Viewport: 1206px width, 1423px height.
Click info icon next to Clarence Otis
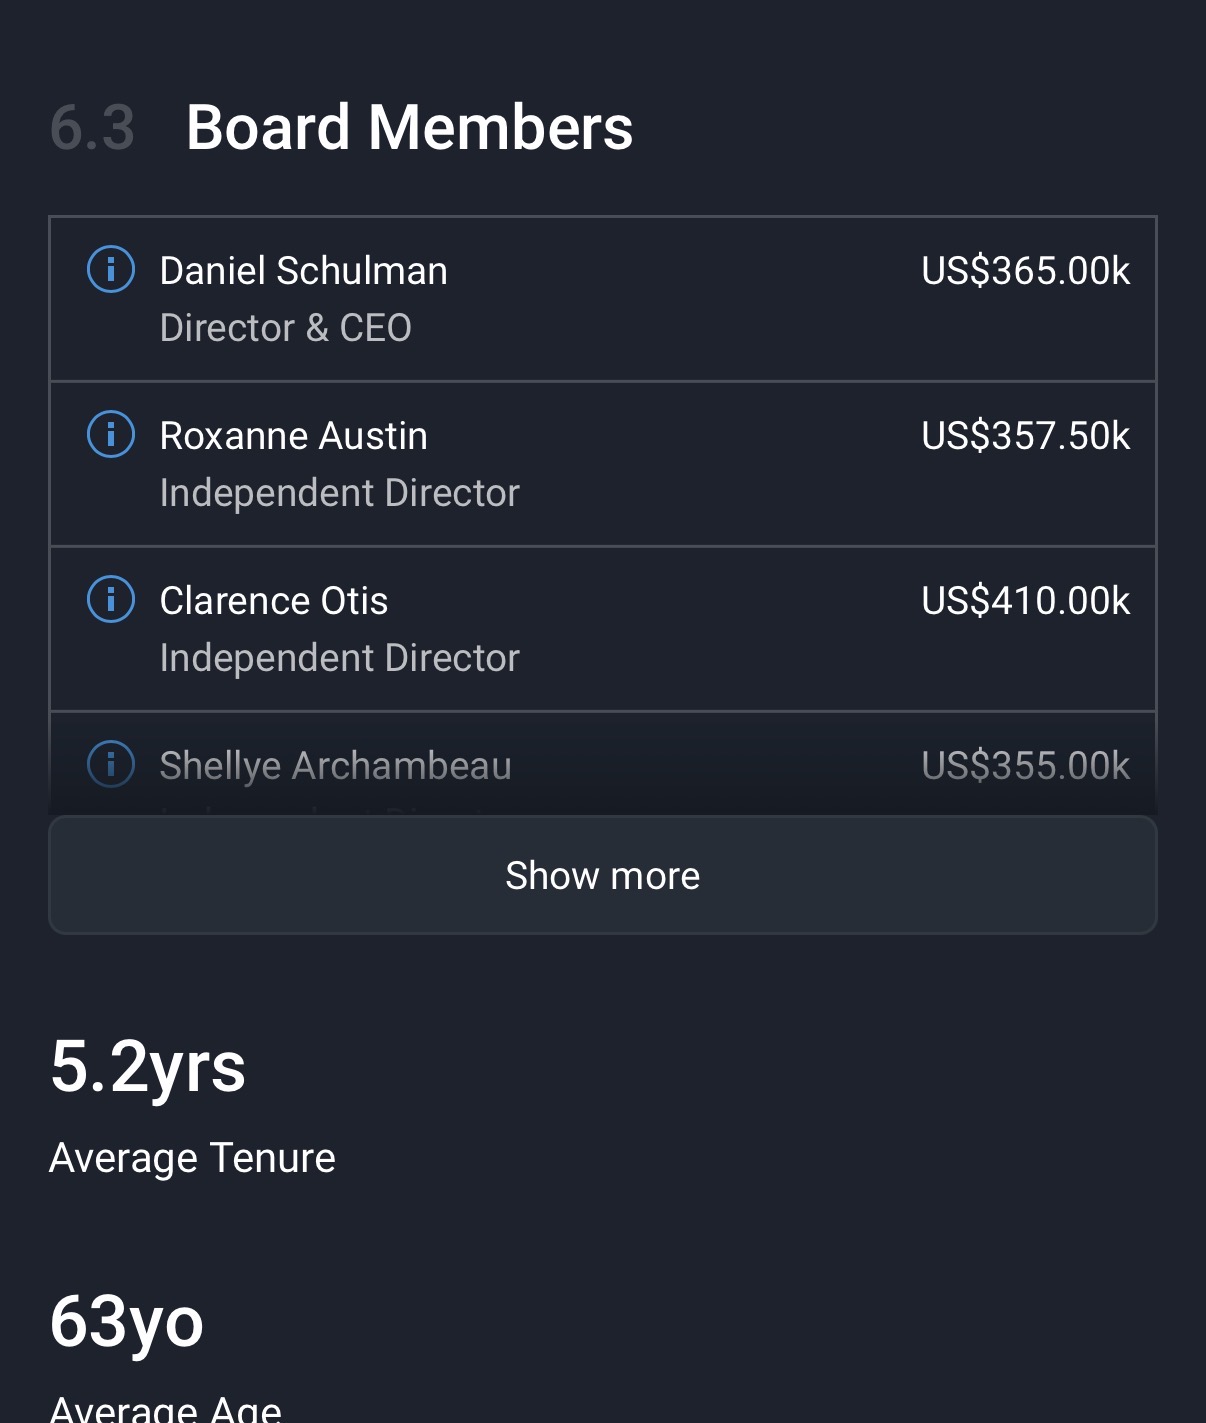click(111, 600)
